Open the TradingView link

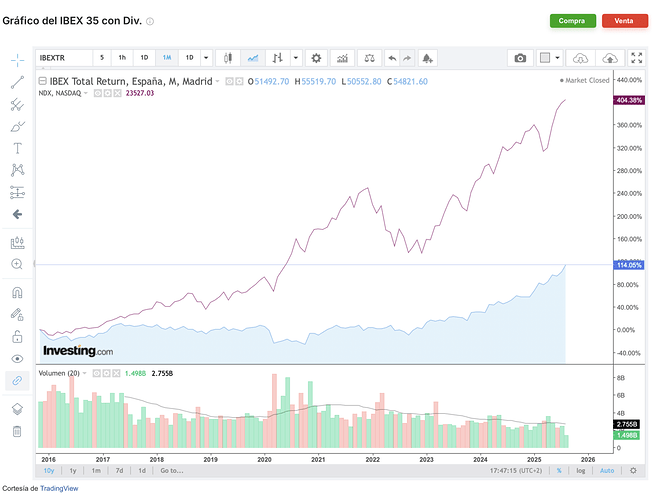[x=59, y=488]
